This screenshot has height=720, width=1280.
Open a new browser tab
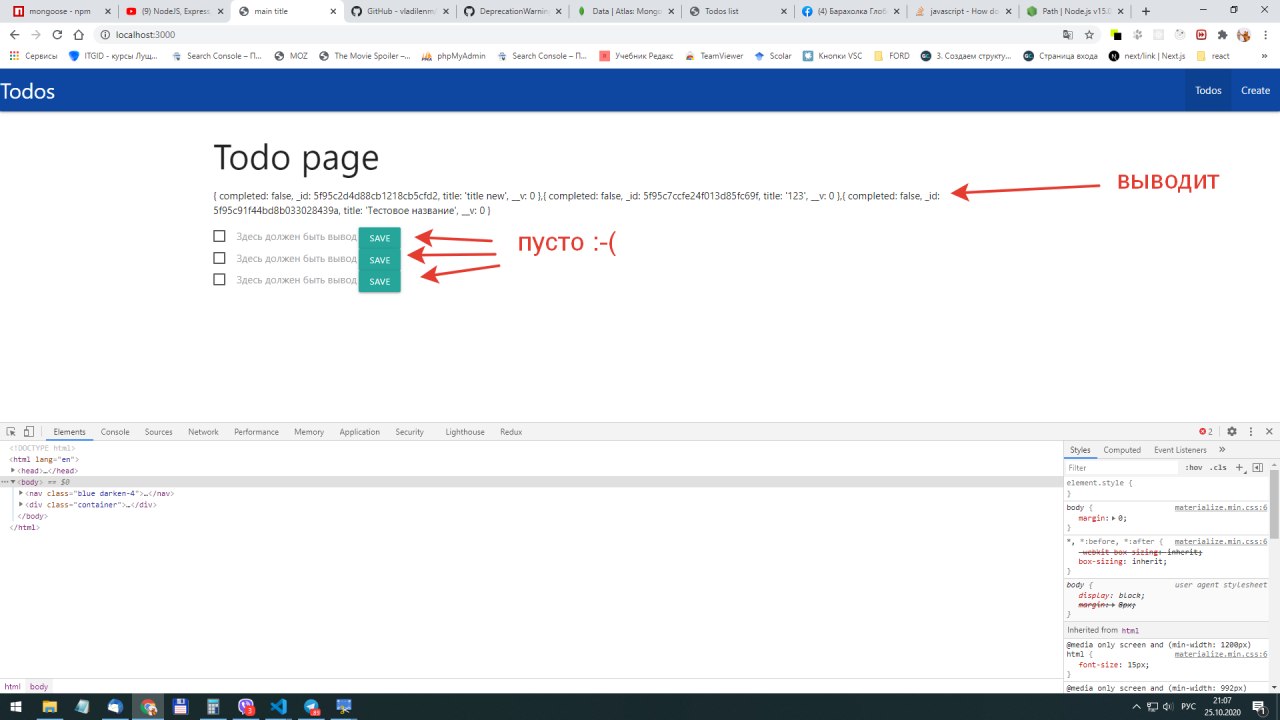click(x=1146, y=11)
